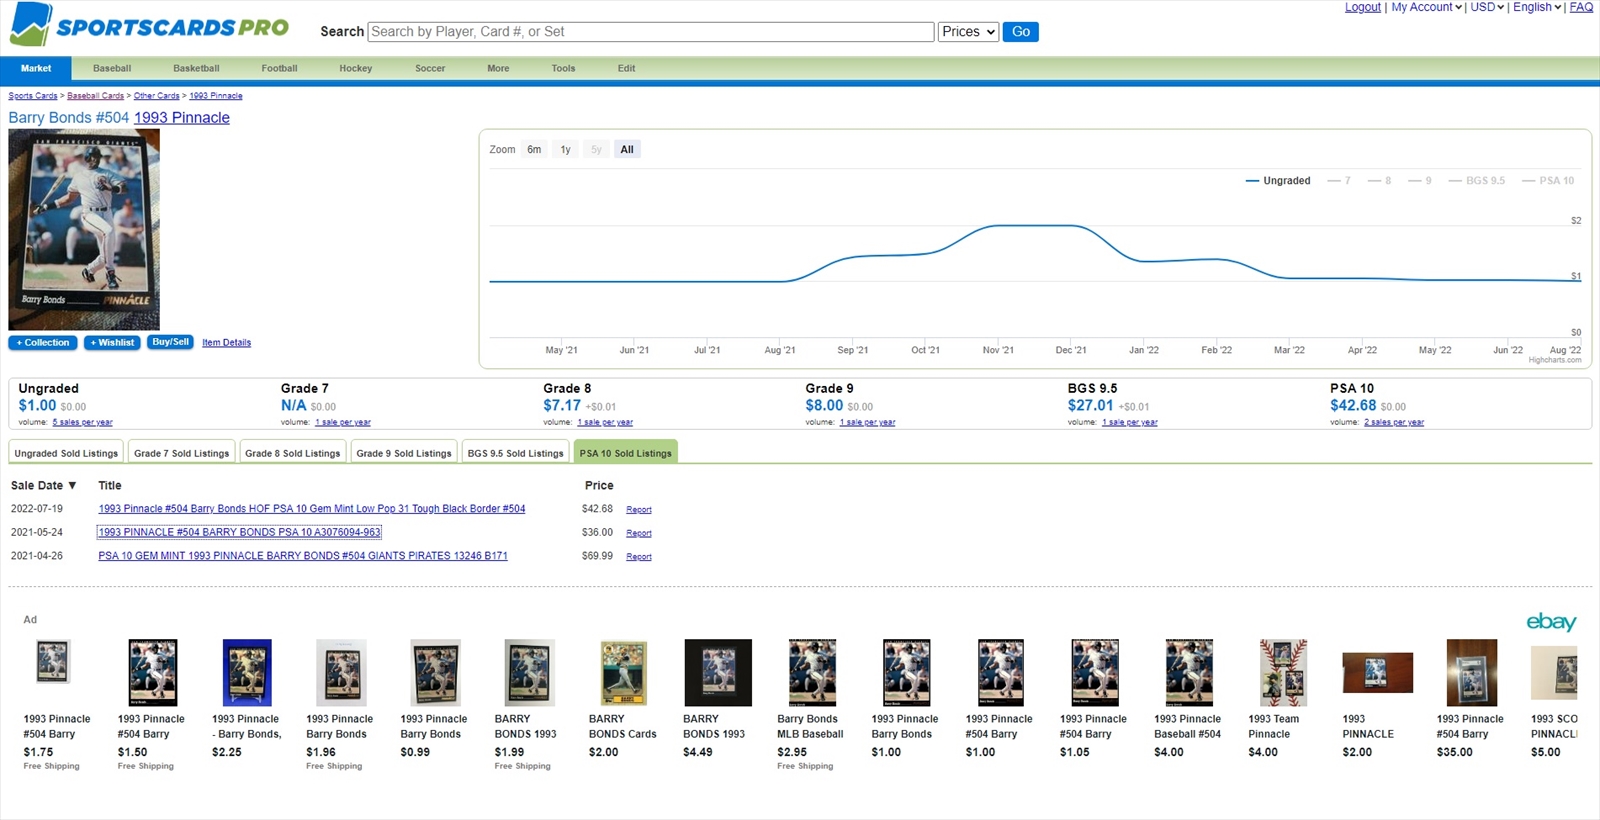Click the SportsCardsPro logo
Screen dimensions: 1600x820
point(149,26)
